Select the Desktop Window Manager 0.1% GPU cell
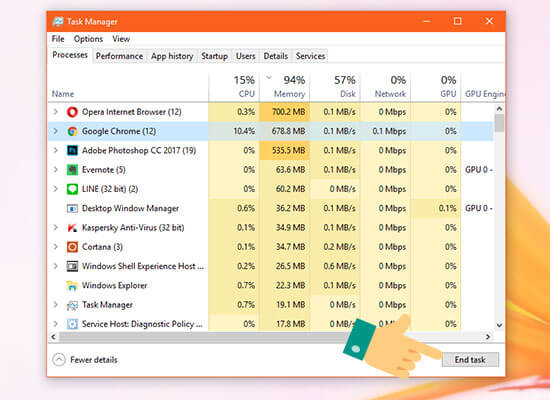Viewport: 550px width, 400px height. (x=436, y=208)
